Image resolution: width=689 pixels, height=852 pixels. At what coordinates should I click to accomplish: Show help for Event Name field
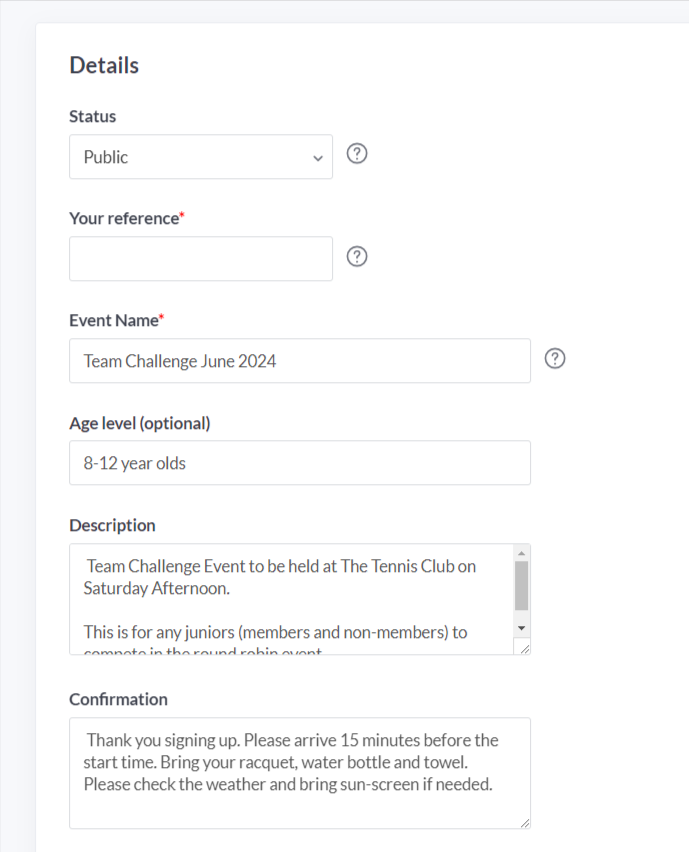pos(555,359)
